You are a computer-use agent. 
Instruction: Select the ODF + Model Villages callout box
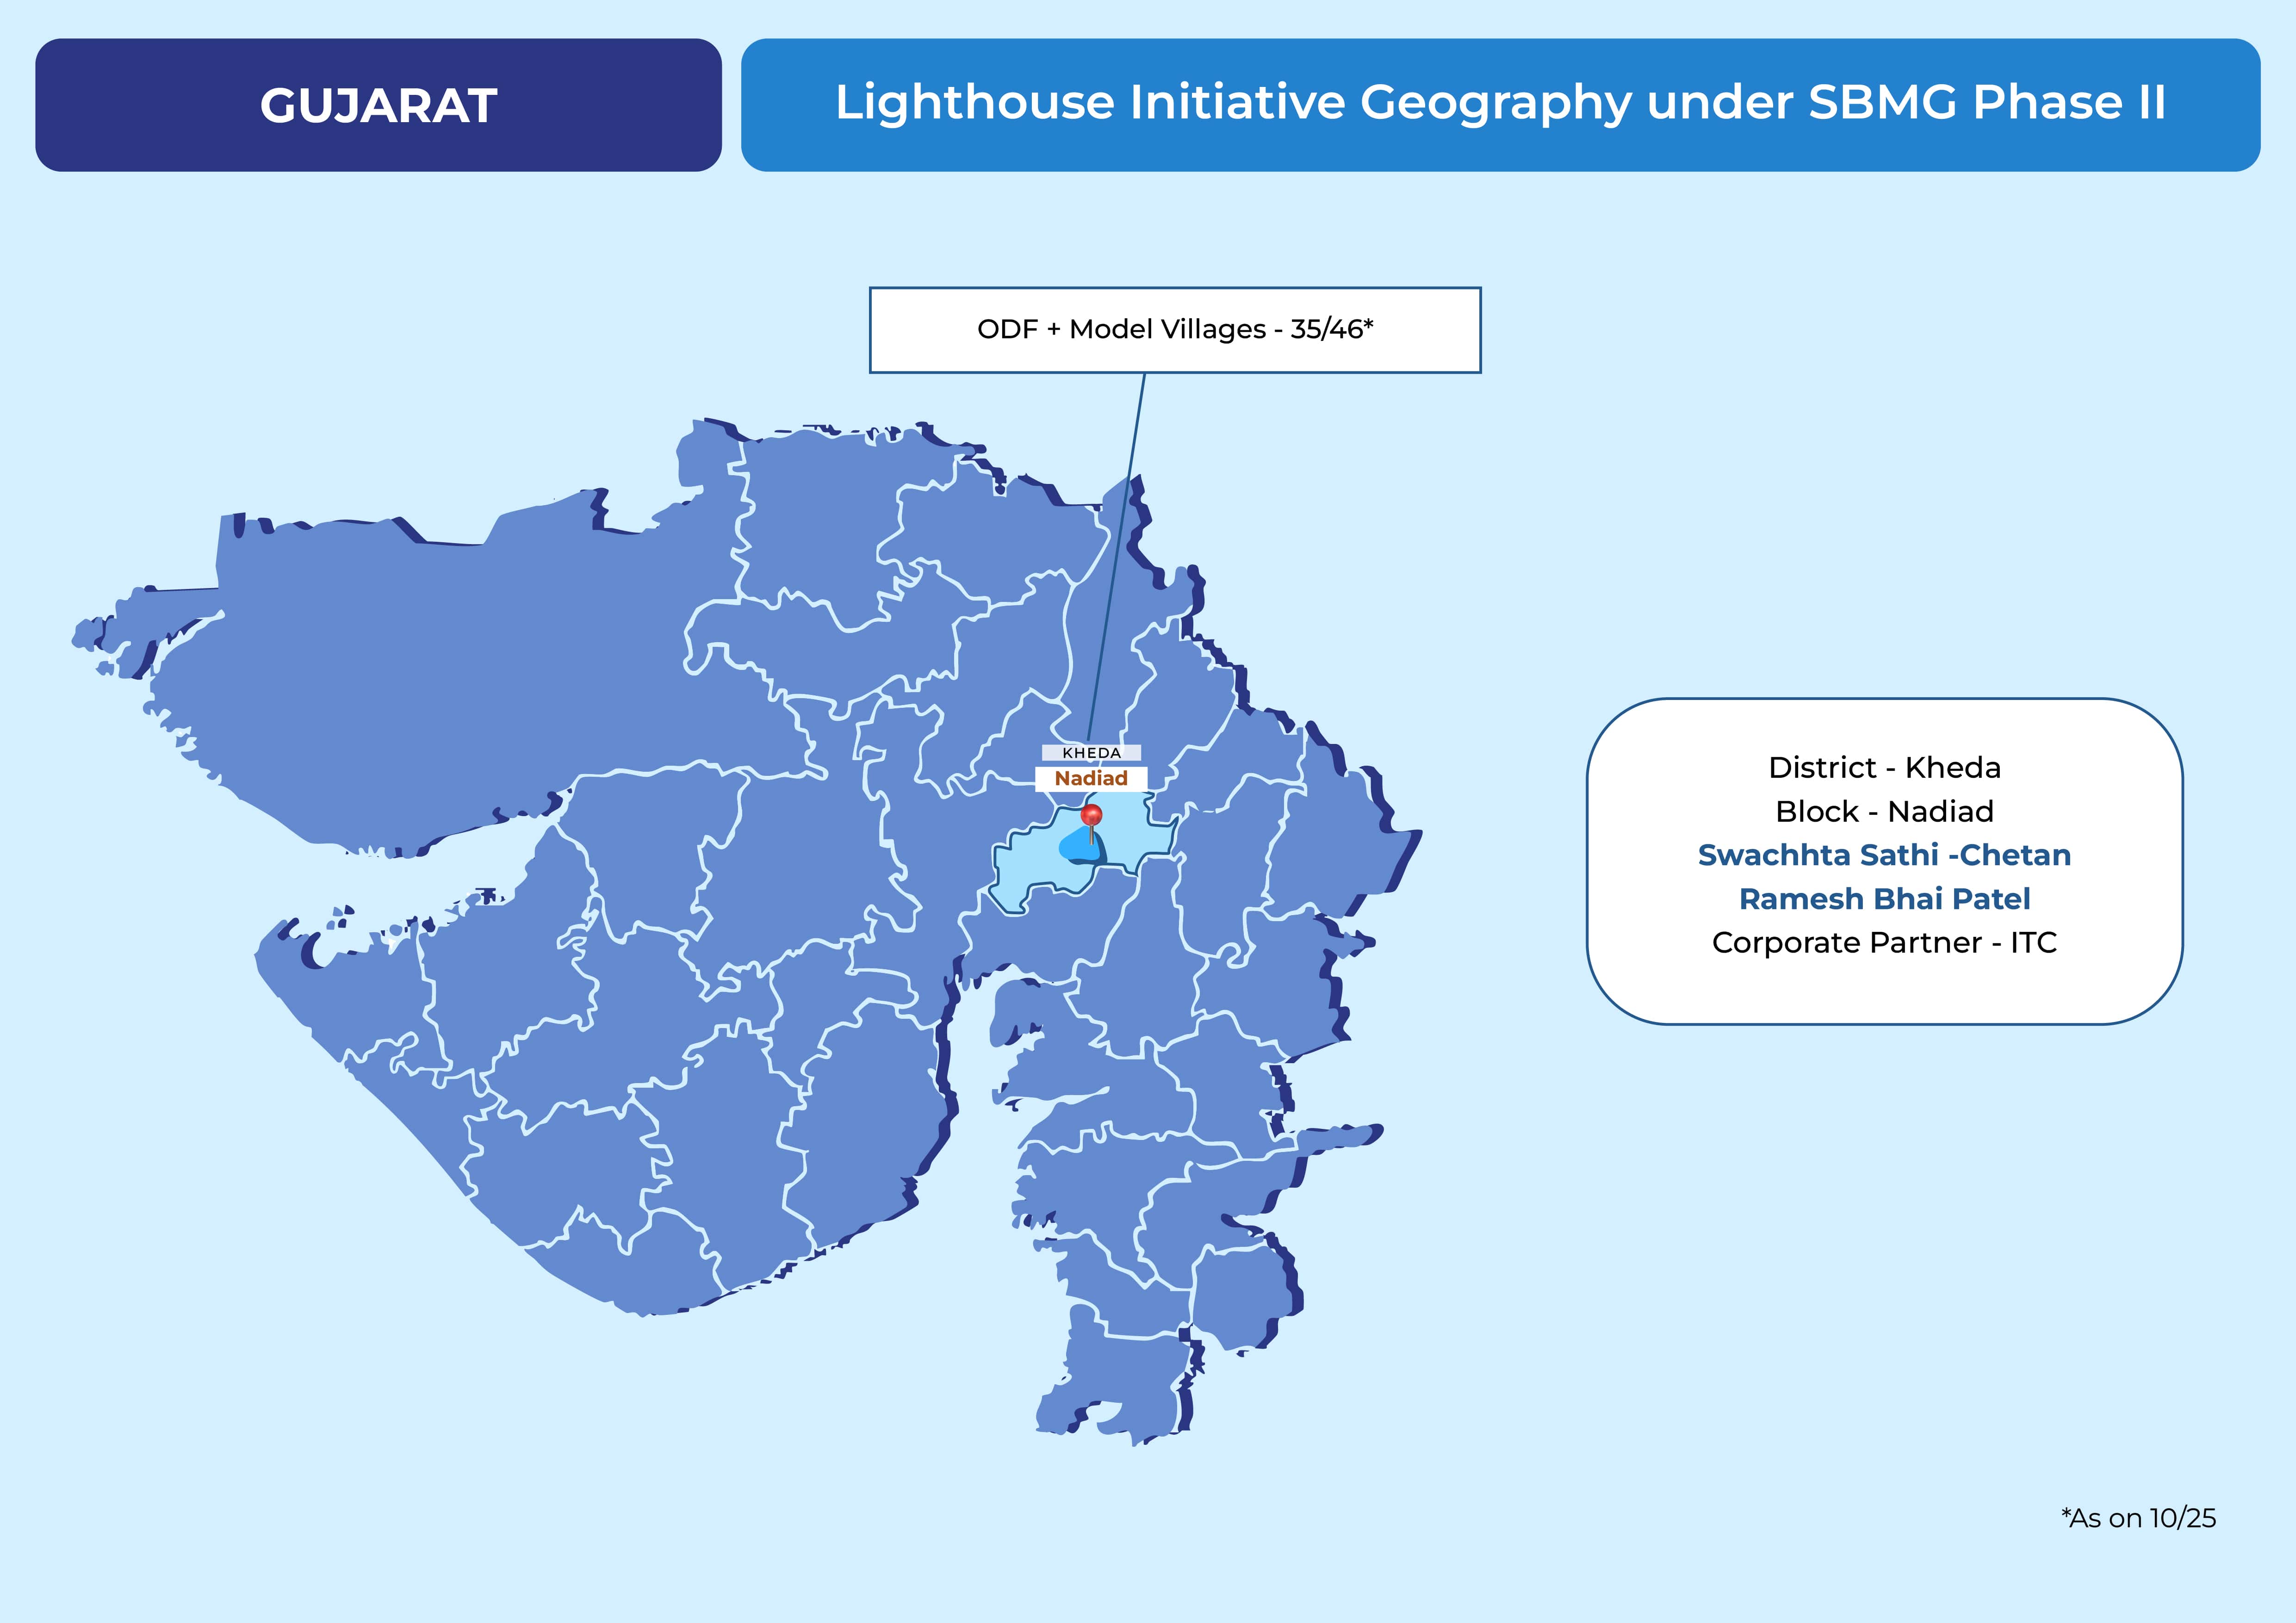[x=1174, y=330]
